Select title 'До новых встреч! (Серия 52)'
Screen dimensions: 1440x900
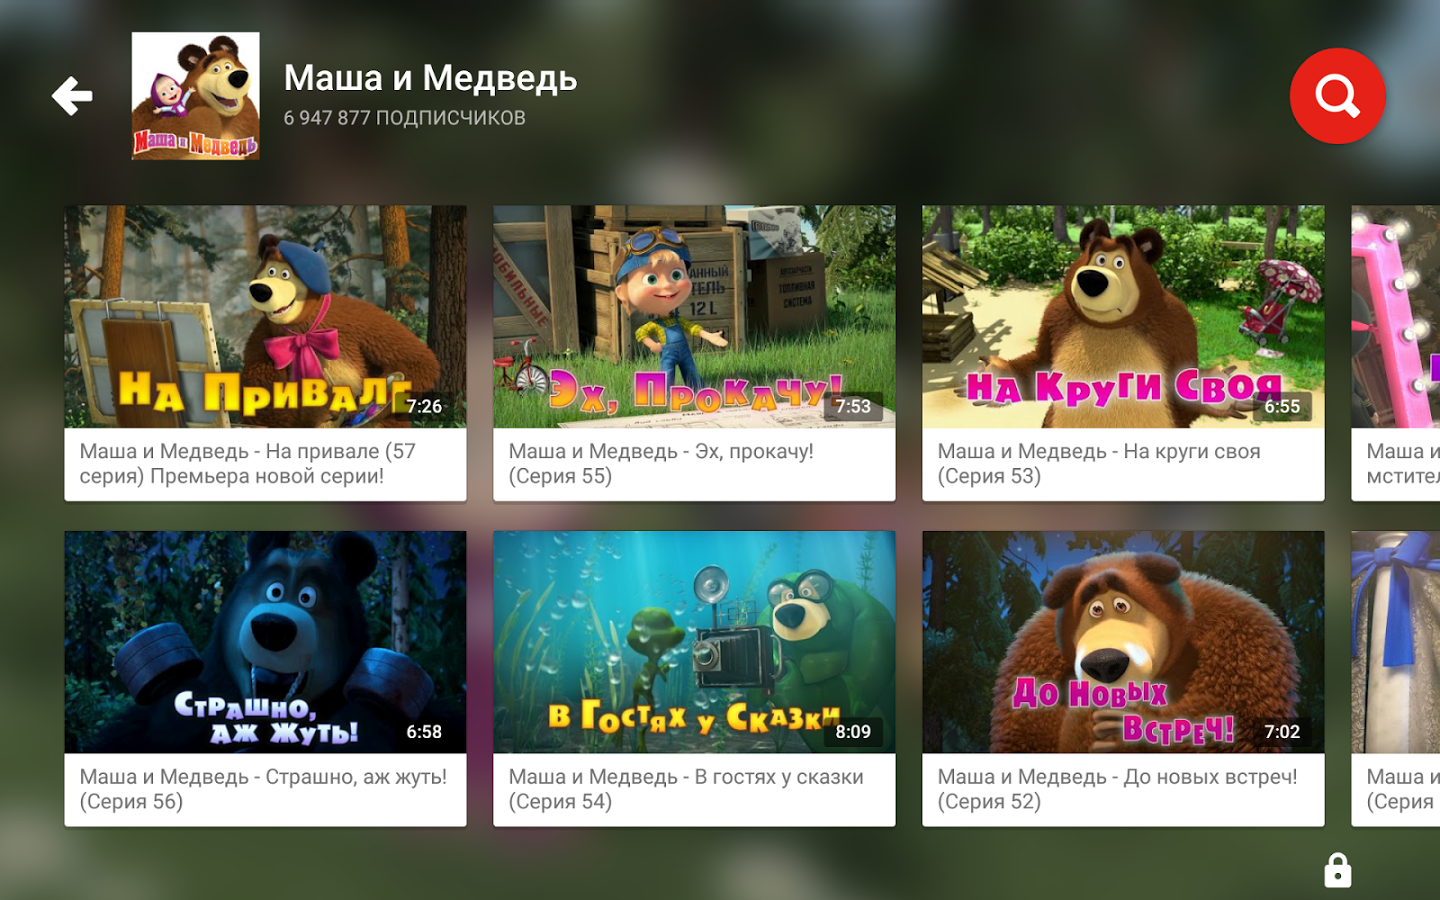pos(1117,789)
